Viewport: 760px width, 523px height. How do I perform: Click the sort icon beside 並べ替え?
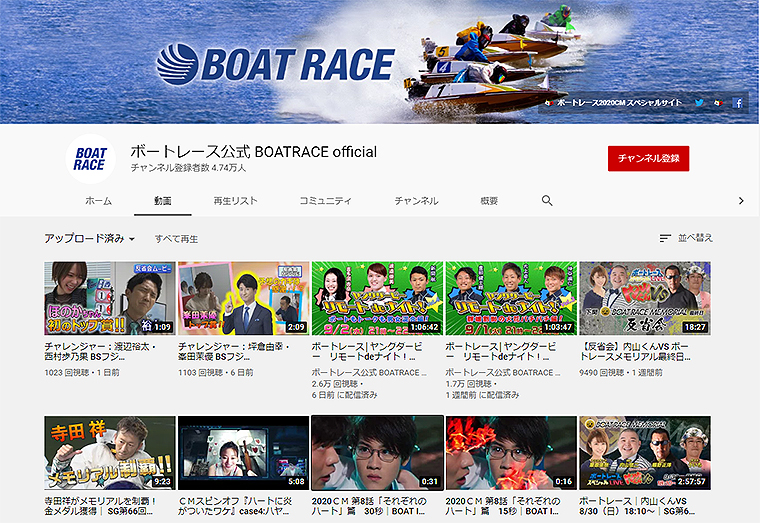(665, 238)
